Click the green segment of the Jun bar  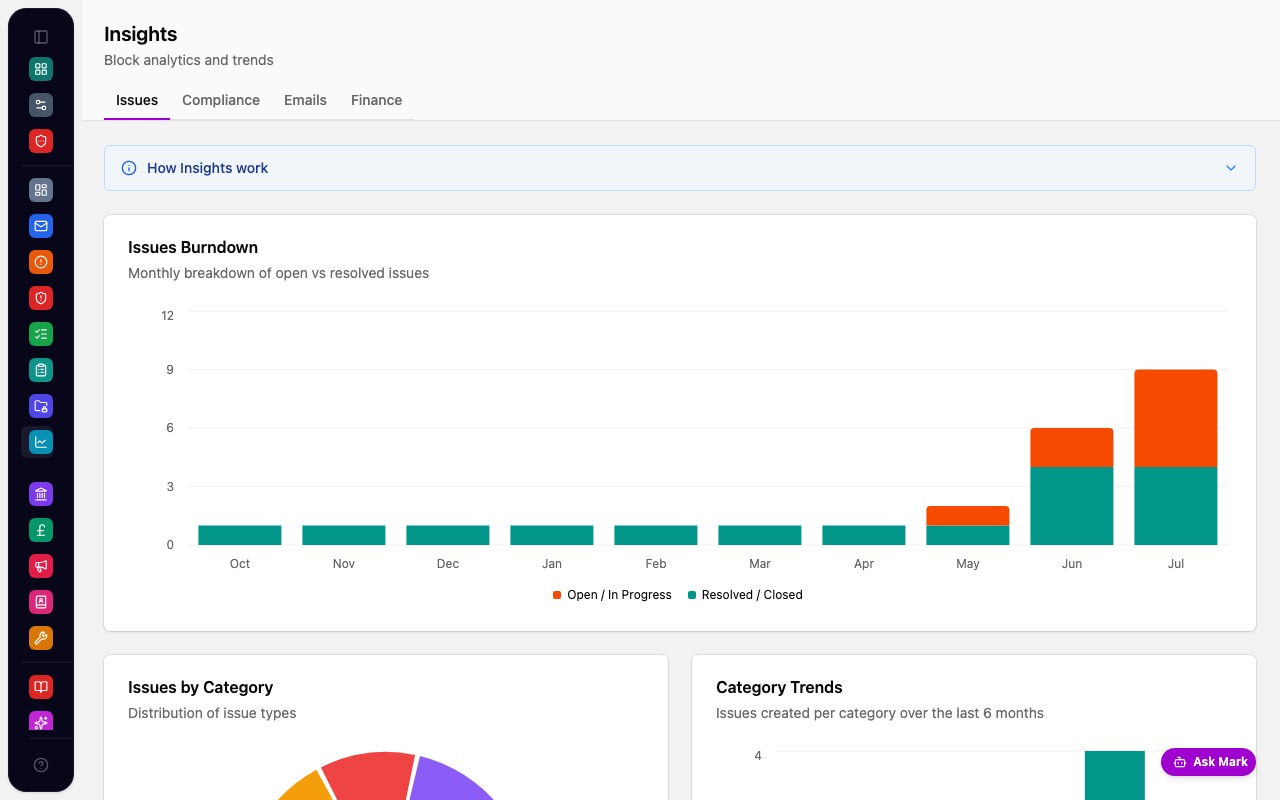(1072, 506)
